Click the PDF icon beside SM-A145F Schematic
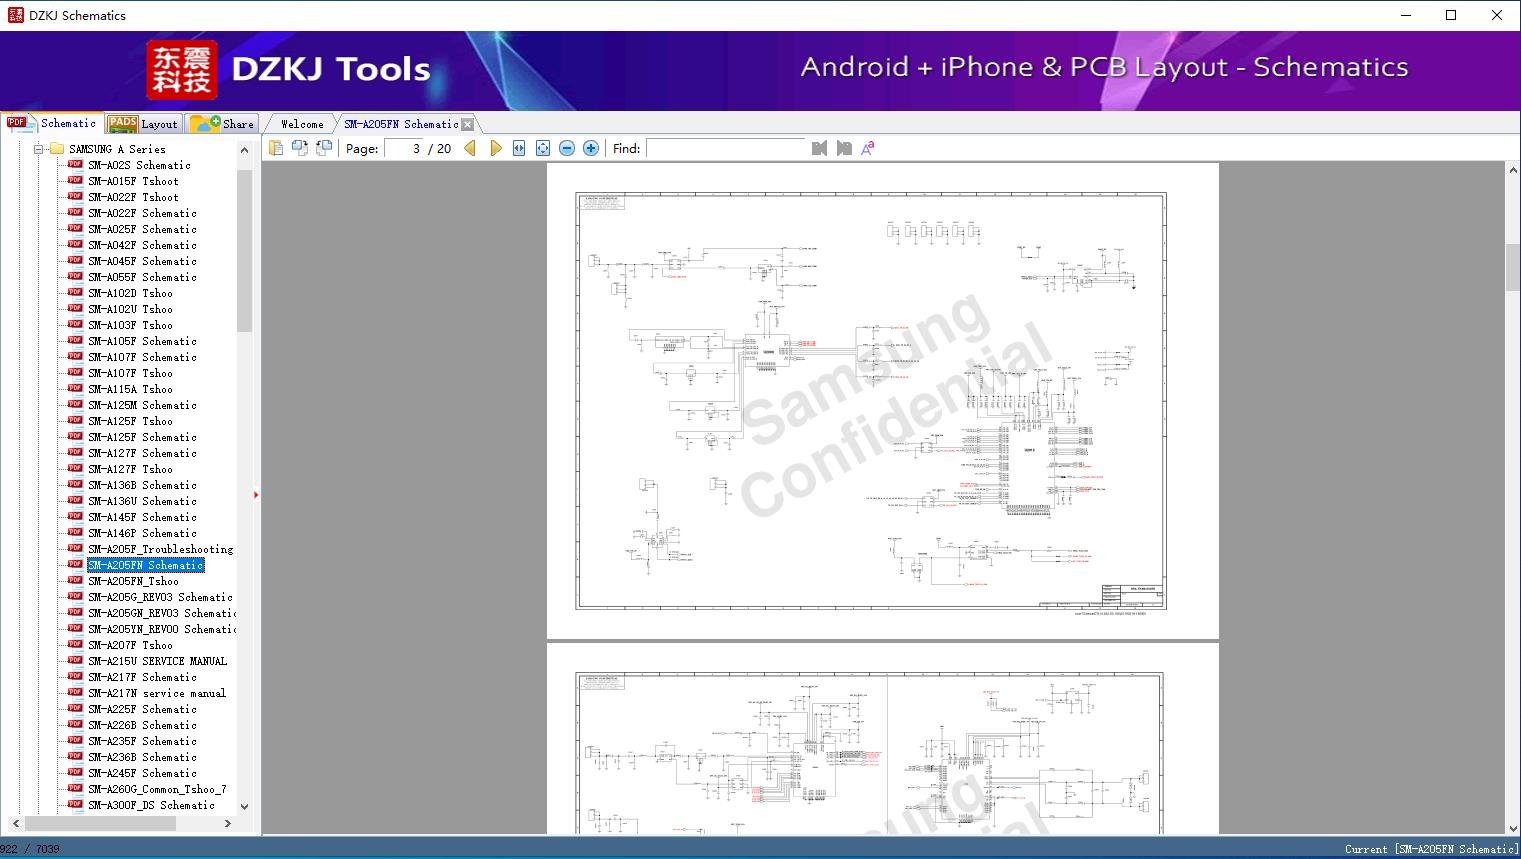This screenshot has height=859, width=1521. [75, 517]
